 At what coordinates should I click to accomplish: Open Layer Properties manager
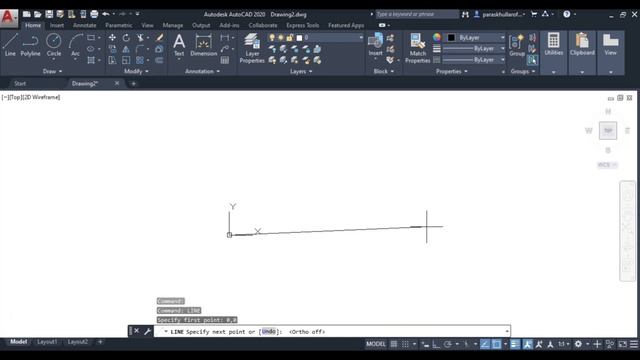click(252, 48)
